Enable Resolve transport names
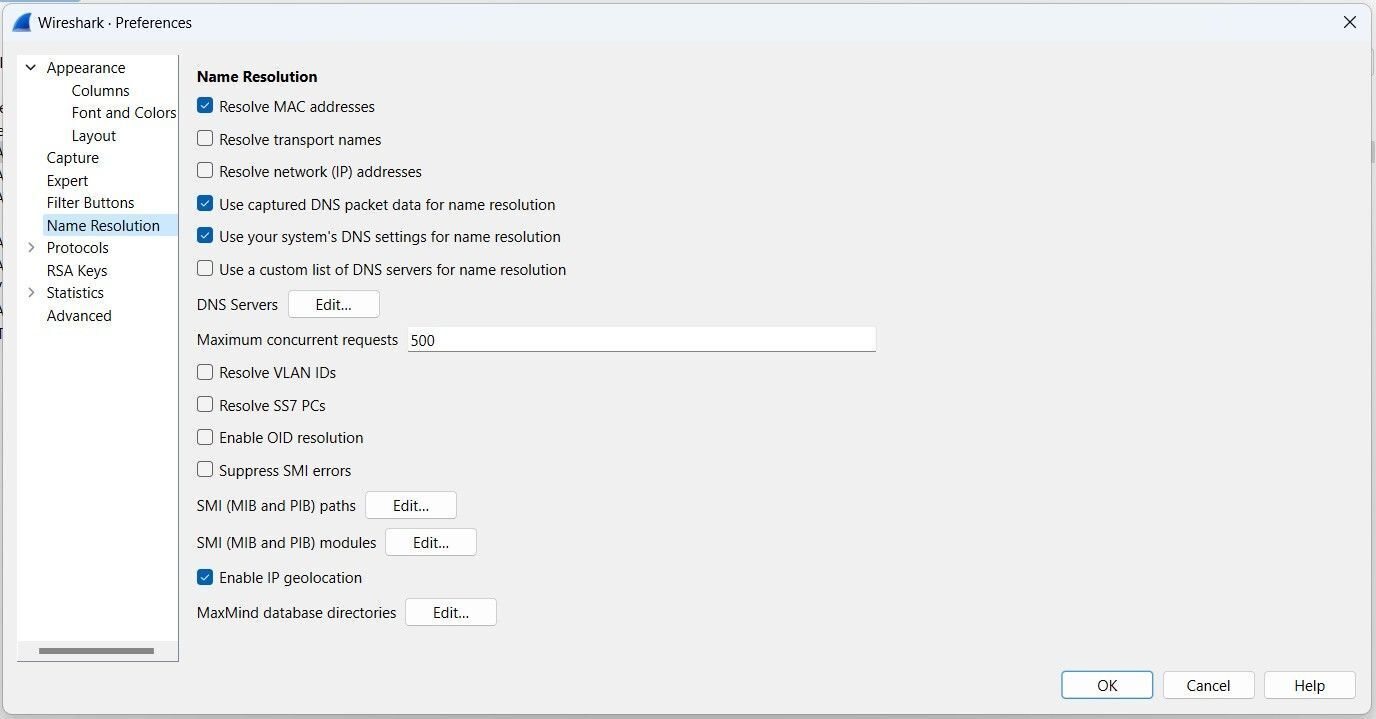Screen dimensions: 1376x719 (205, 138)
